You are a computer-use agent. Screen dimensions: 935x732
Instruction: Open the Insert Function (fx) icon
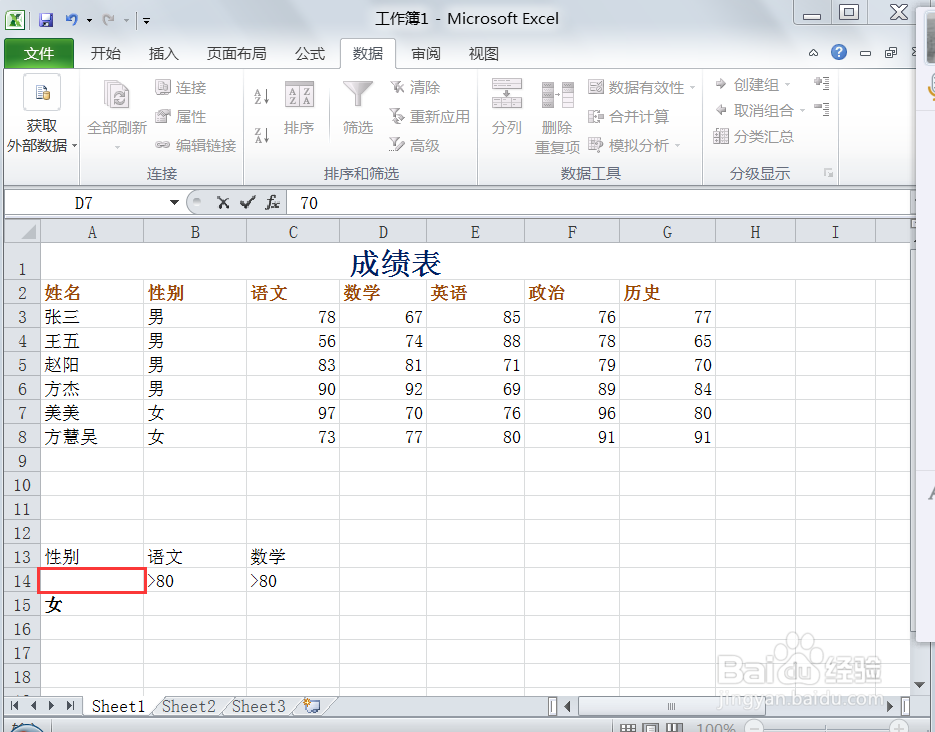coord(272,202)
